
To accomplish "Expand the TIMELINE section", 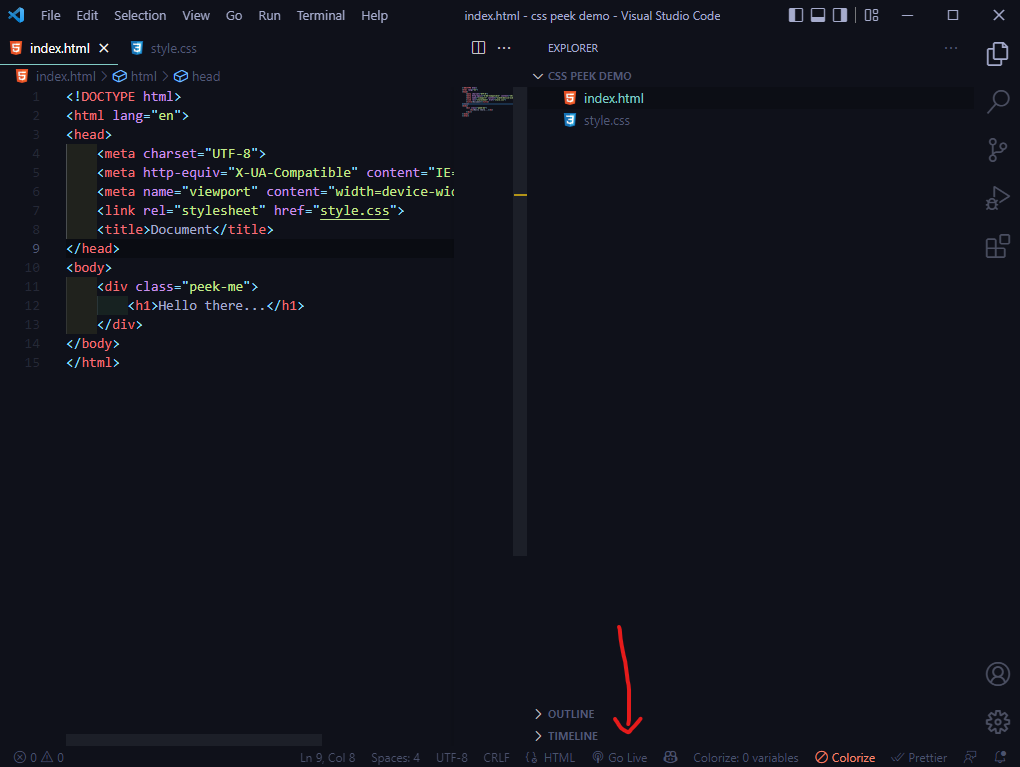I will coord(572,736).
